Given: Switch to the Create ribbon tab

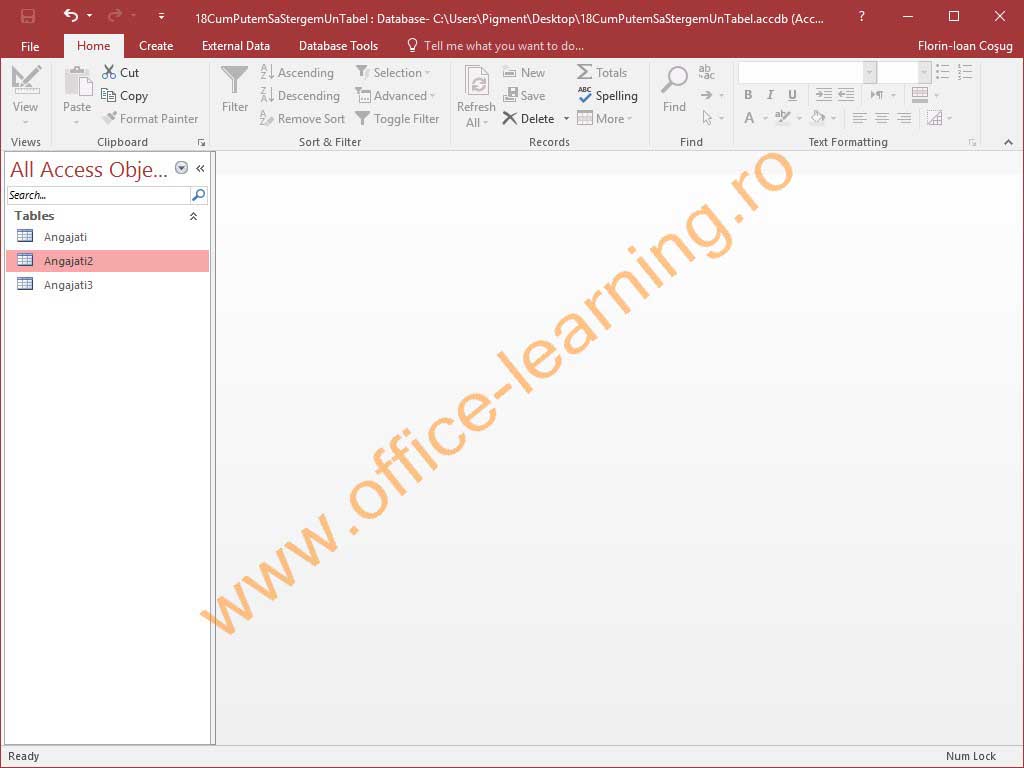Looking at the screenshot, I should point(156,46).
